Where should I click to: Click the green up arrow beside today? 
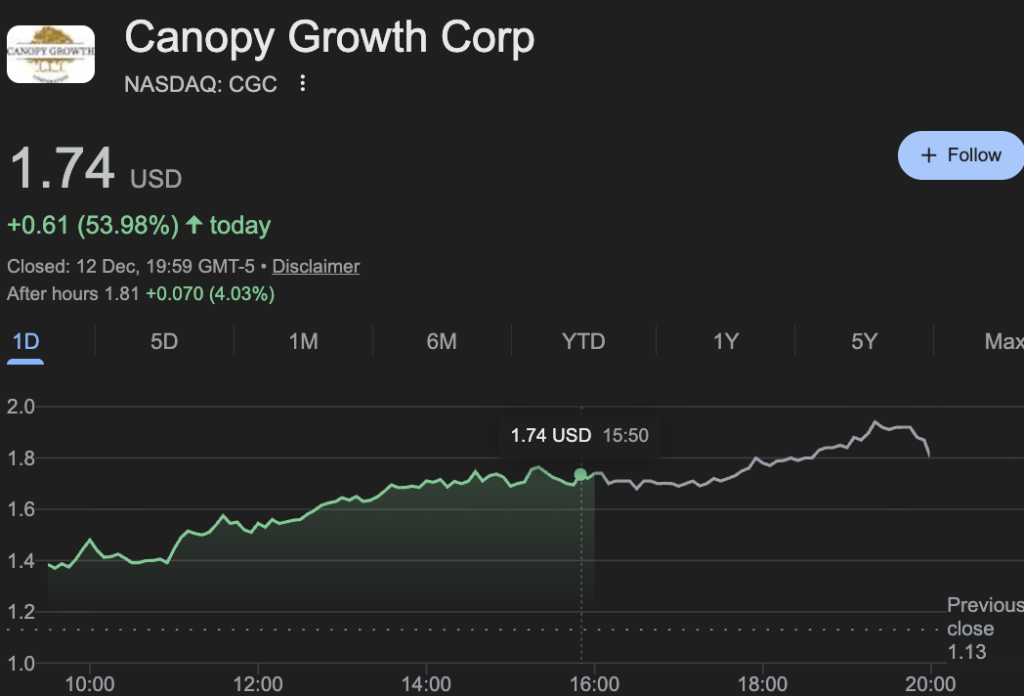point(194,226)
